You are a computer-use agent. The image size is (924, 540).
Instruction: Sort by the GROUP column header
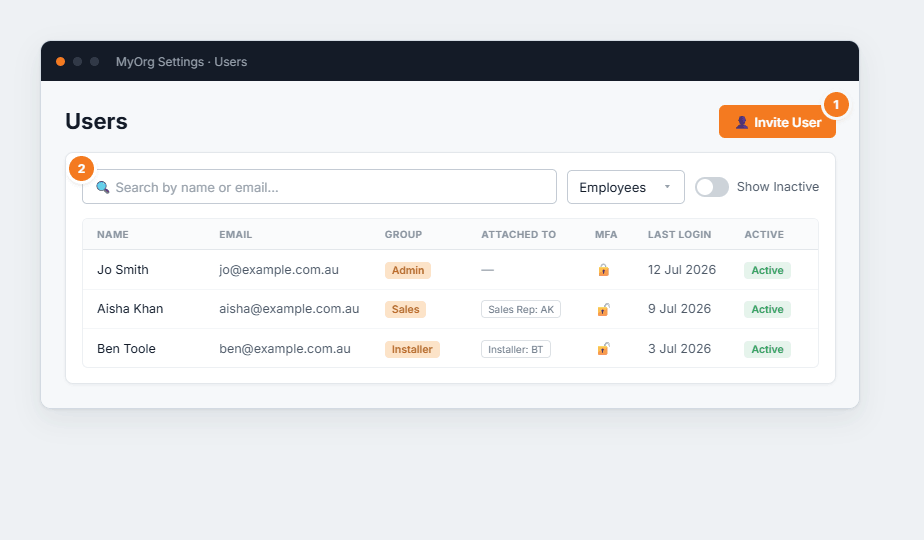pos(403,234)
